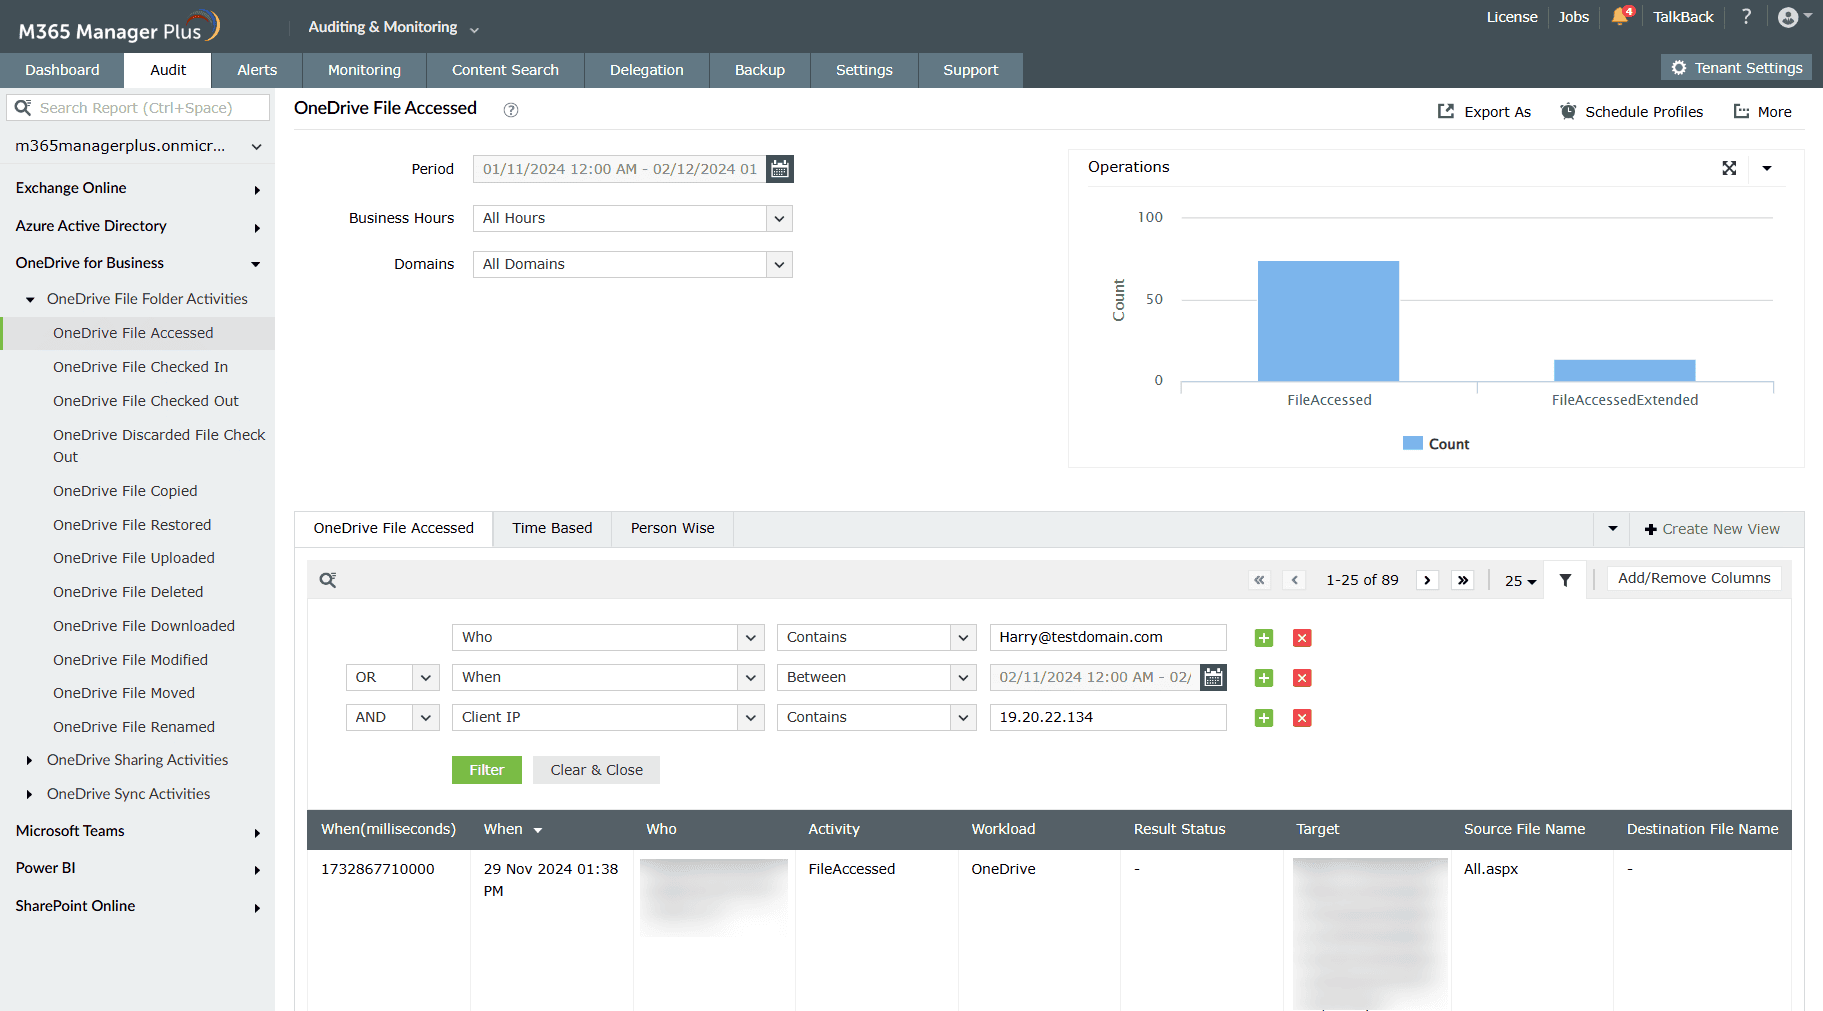Click the Search Report input field
This screenshot has width=1823, height=1011.
click(138, 107)
